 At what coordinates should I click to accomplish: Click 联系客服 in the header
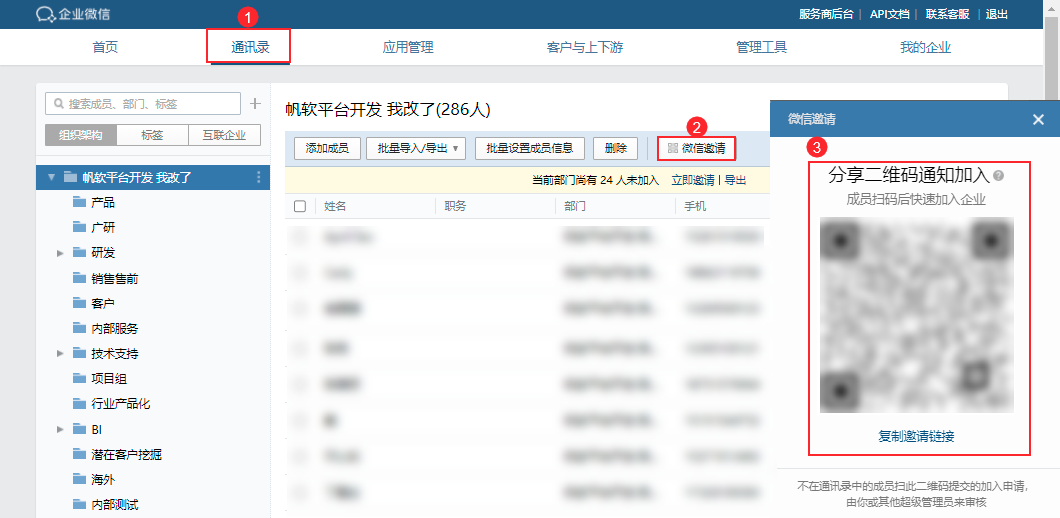[x=947, y=14]
